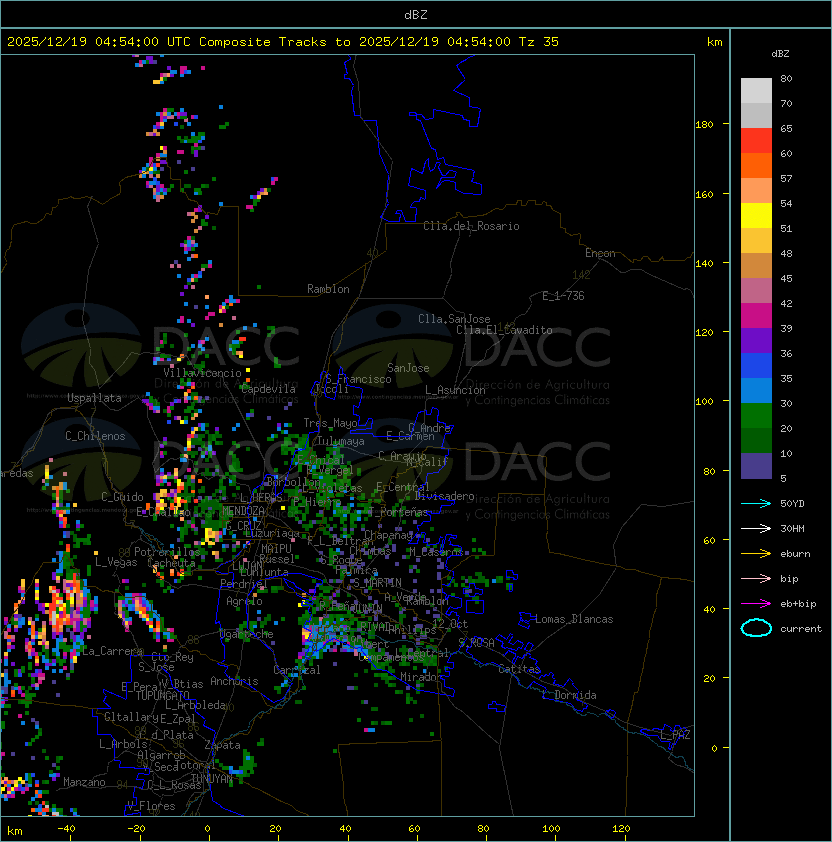The width and height of the screenshot is (832, 842).
Task: Click the intense yellow-orange storm cell near La_Carrera
Action: coord(64,609)
